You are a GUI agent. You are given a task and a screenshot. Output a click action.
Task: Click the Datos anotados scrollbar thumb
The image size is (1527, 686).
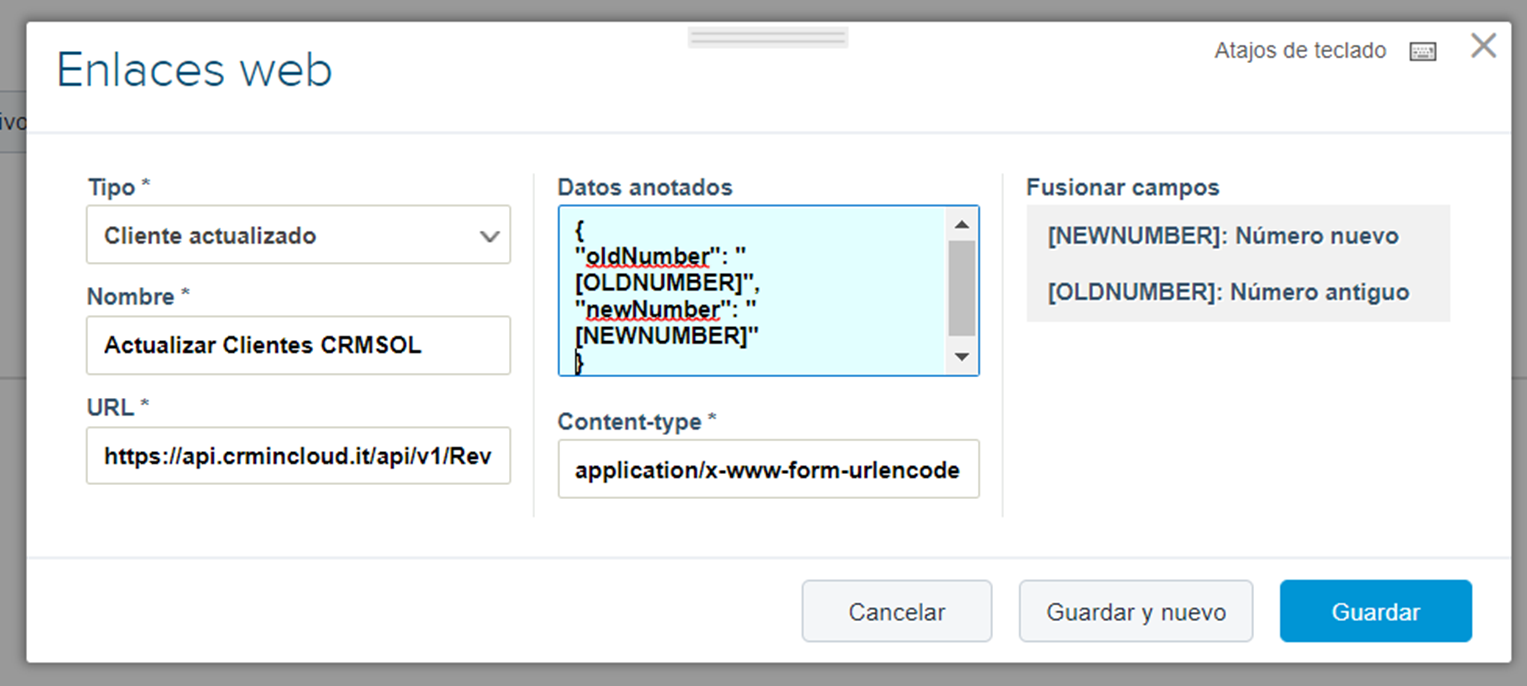pyautogui.click(x=961, y=288)
